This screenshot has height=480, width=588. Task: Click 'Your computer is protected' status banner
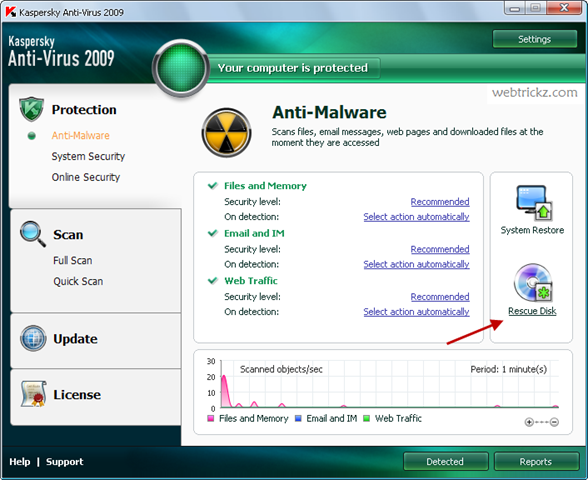click(x=293, y=68)
